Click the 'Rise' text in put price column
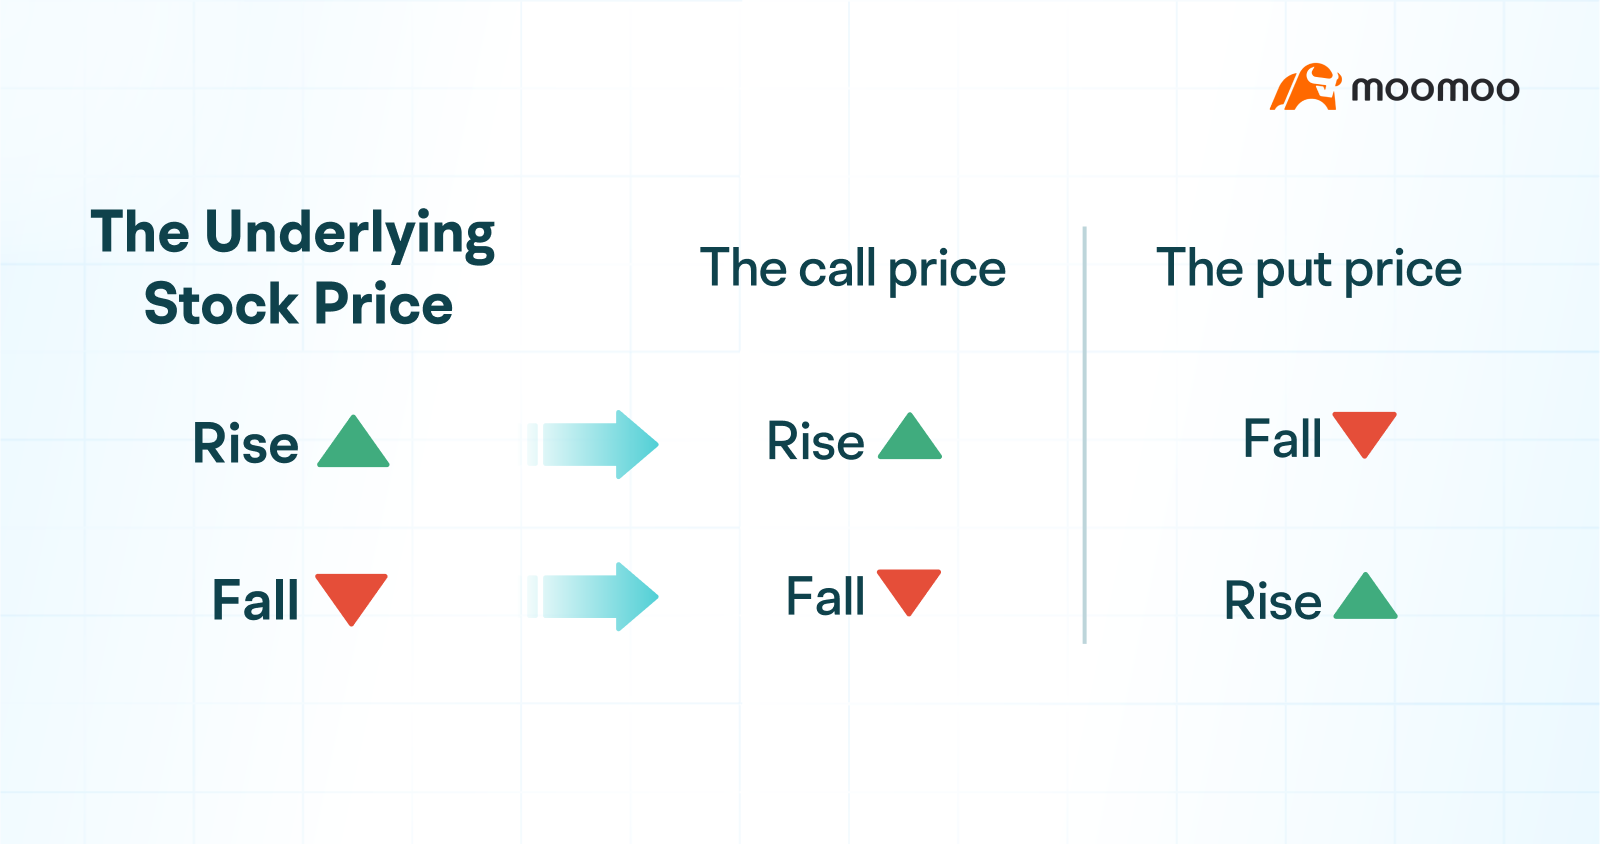 click(x=1273, y=601)
